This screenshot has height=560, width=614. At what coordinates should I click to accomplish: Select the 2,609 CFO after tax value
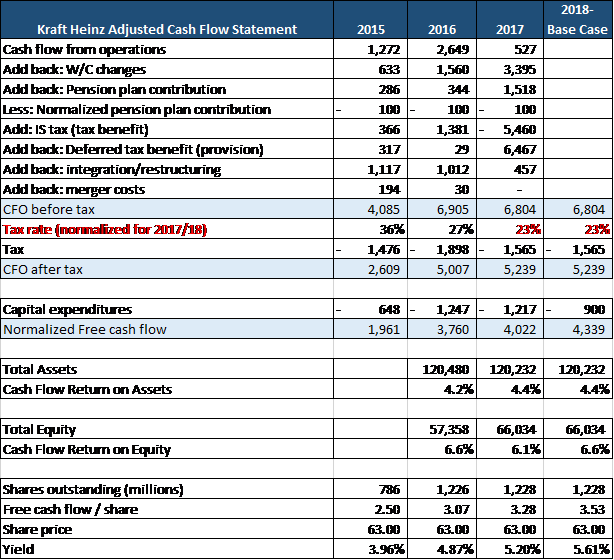[x=383, y=269]
